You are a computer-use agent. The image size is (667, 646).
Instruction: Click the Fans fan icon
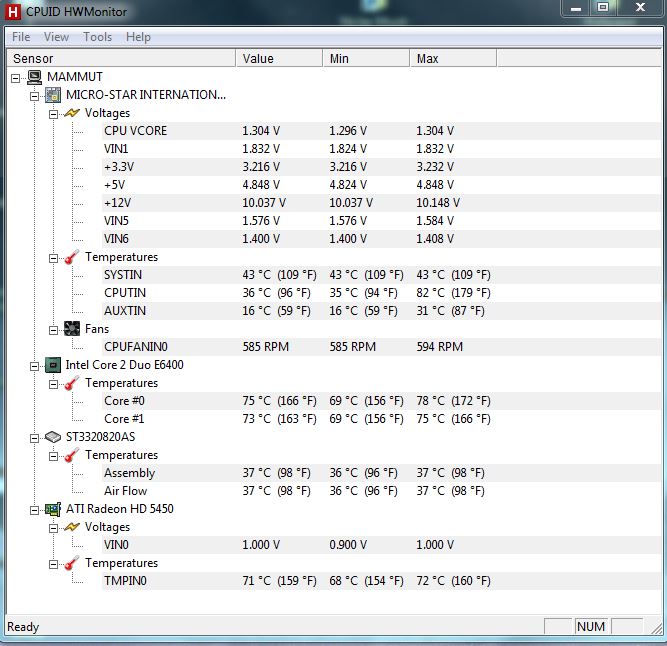(71, 329)
